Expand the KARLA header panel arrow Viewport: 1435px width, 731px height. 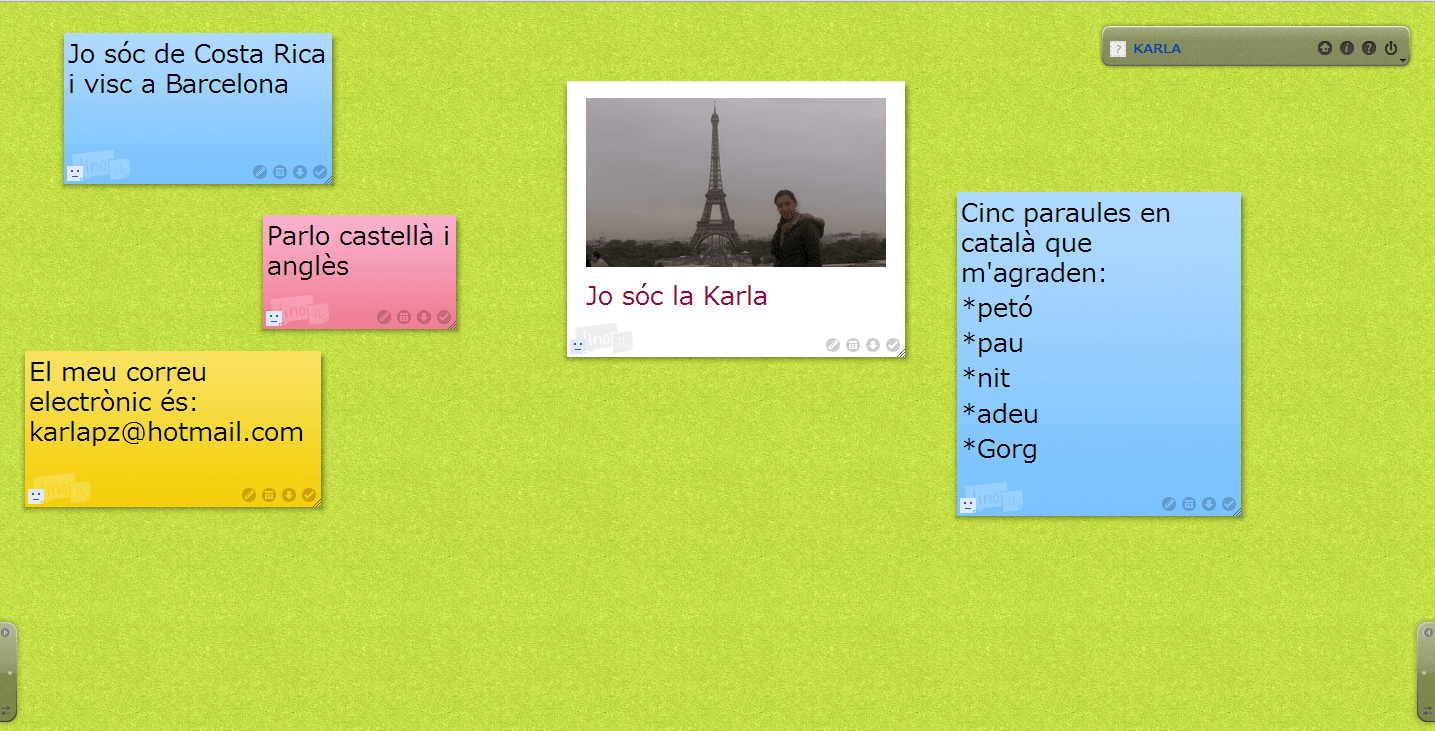[1403, 61]
